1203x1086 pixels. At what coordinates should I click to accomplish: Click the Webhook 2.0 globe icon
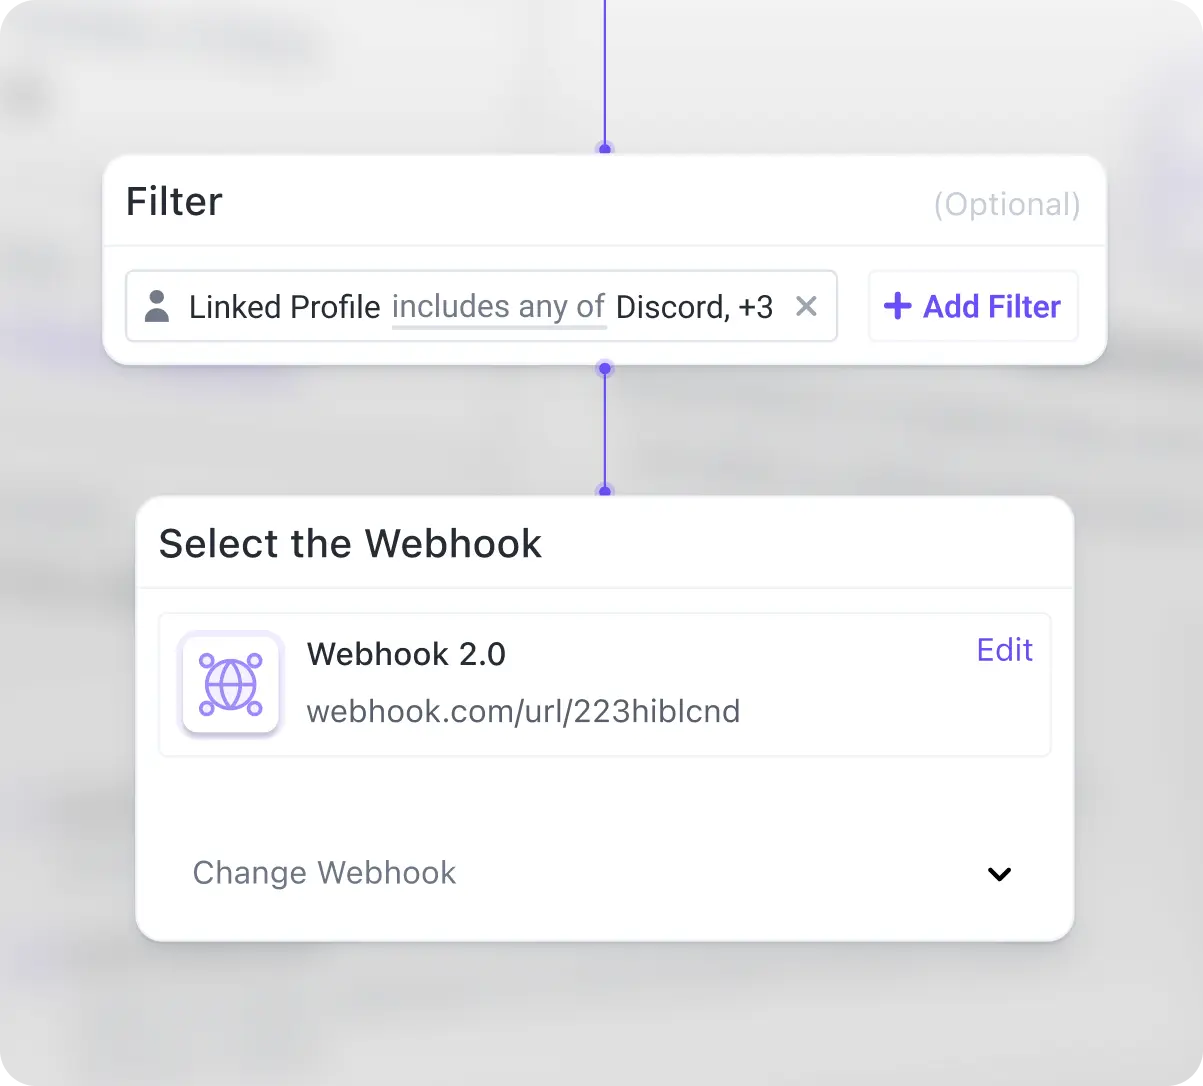click(231, 684)
